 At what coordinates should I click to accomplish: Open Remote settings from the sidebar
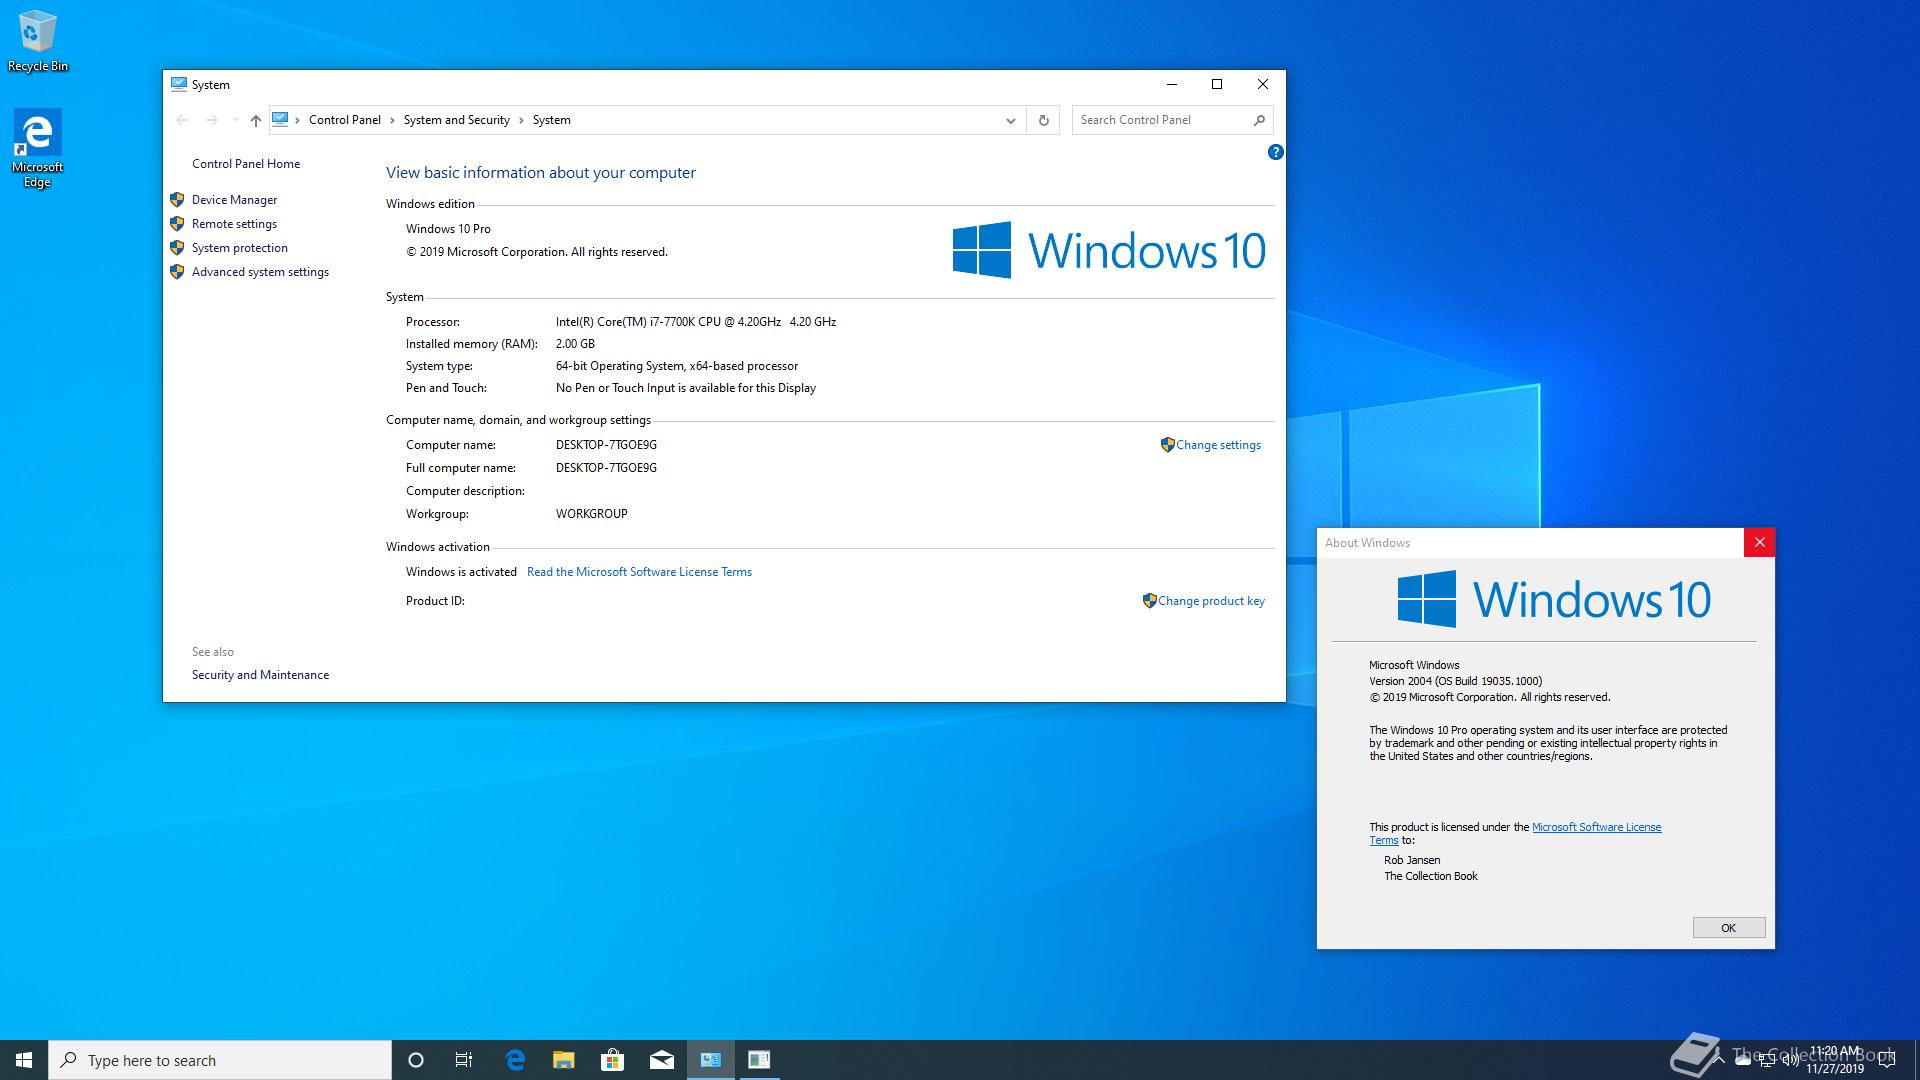(x=234, y=224)
